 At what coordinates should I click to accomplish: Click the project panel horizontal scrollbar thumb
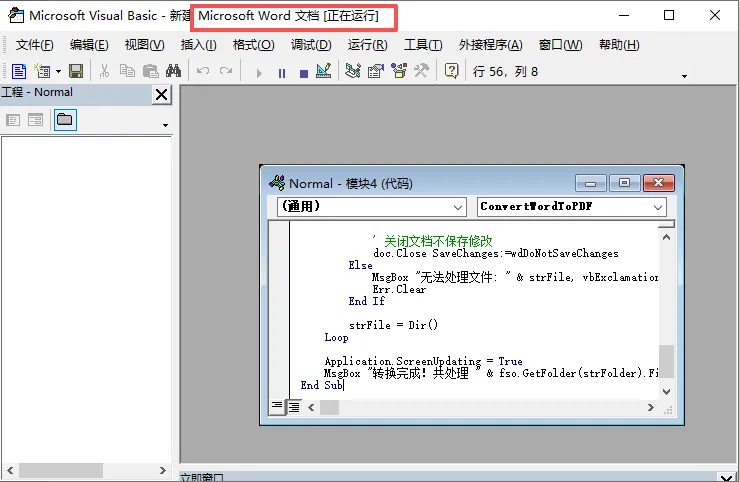(x=61, y=470)
